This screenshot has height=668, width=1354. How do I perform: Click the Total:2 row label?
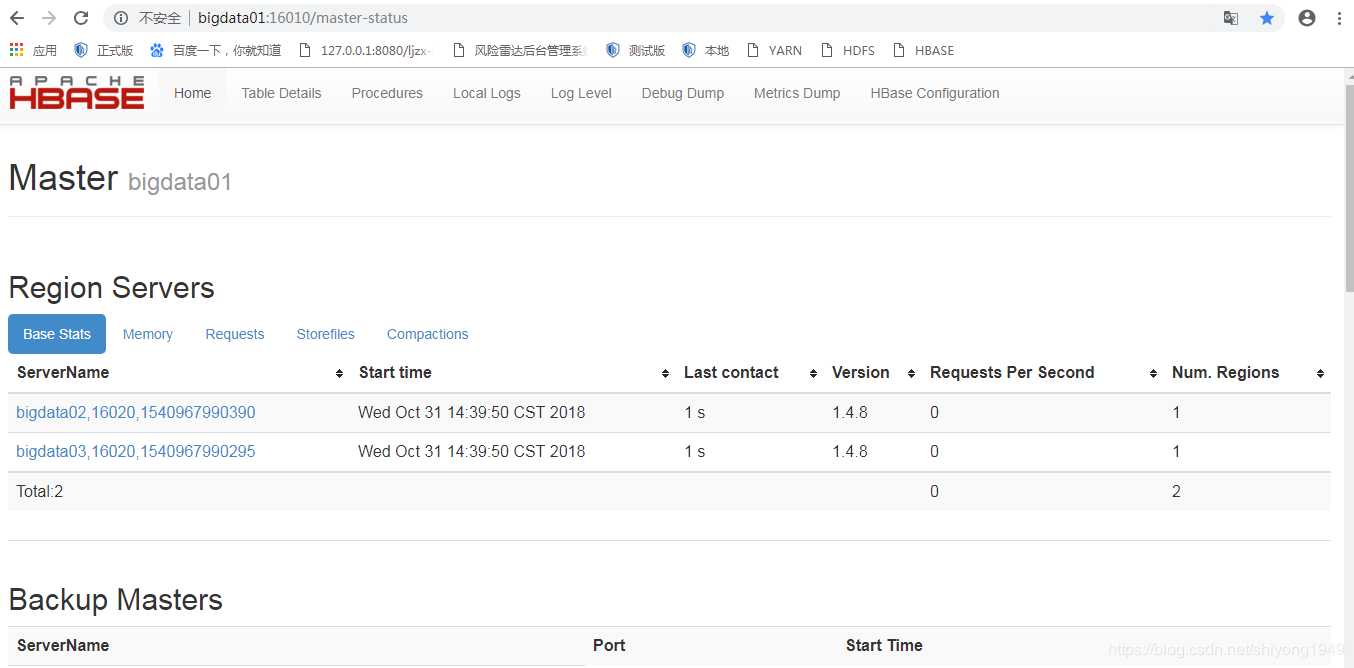(x=40, y=491)
